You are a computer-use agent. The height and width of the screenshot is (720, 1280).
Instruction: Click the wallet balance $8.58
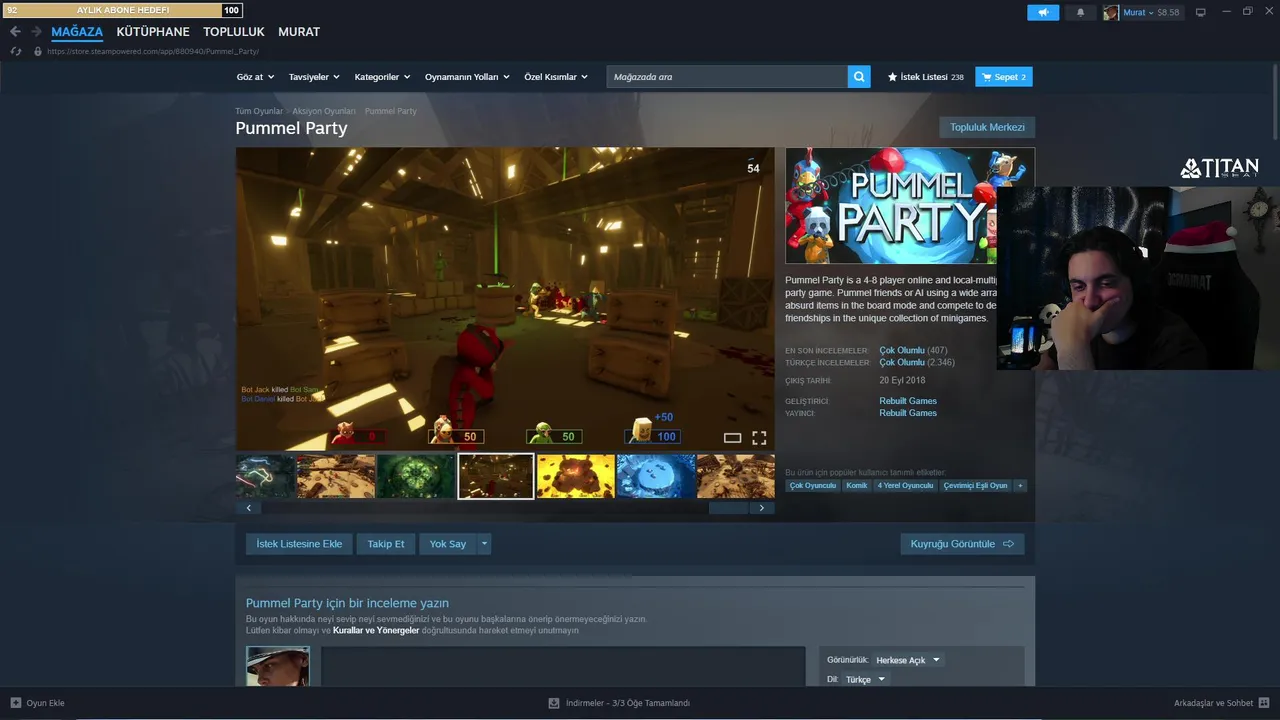[x=1168, y=12]
